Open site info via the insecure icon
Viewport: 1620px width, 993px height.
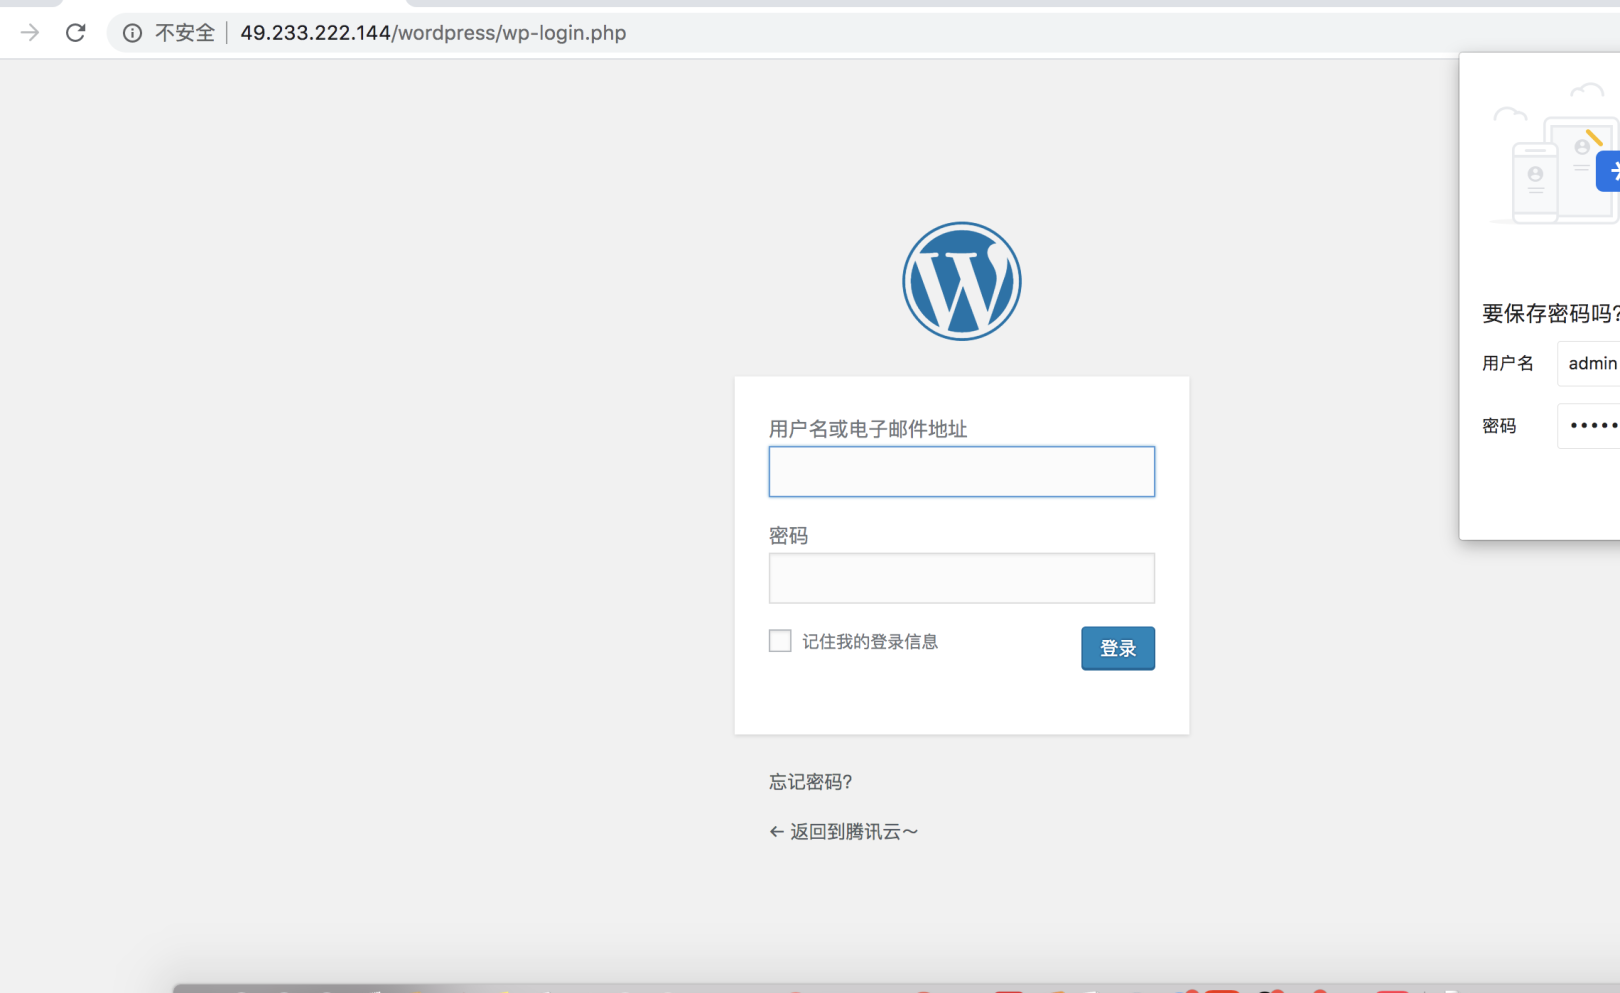pos(132,33)
